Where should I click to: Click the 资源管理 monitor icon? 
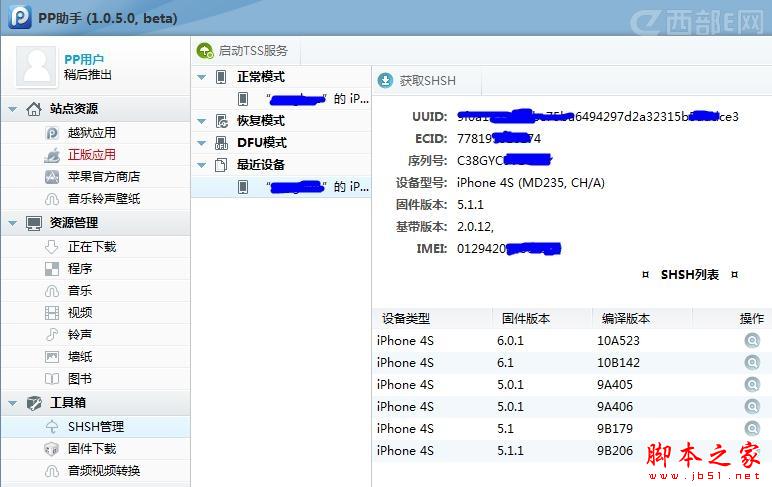(x=34, y=223)
